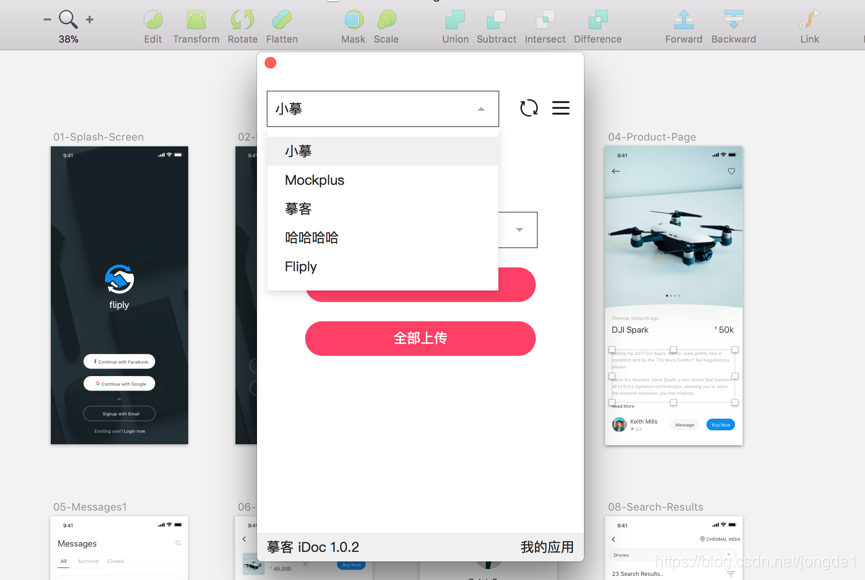Select the 08-Search-Results artboard label
Image resolution: width=865 pixels, height=580 pixels.
655,507
